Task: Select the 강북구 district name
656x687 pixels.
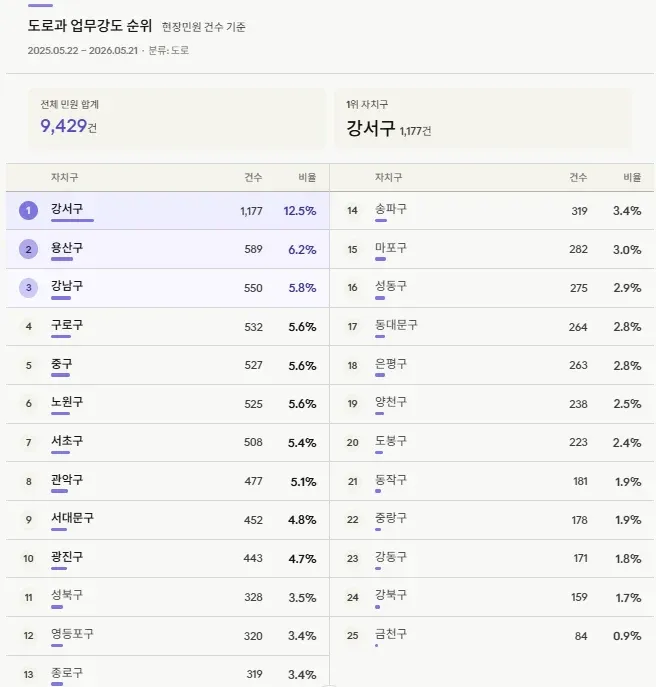Action: coord(390,595)
